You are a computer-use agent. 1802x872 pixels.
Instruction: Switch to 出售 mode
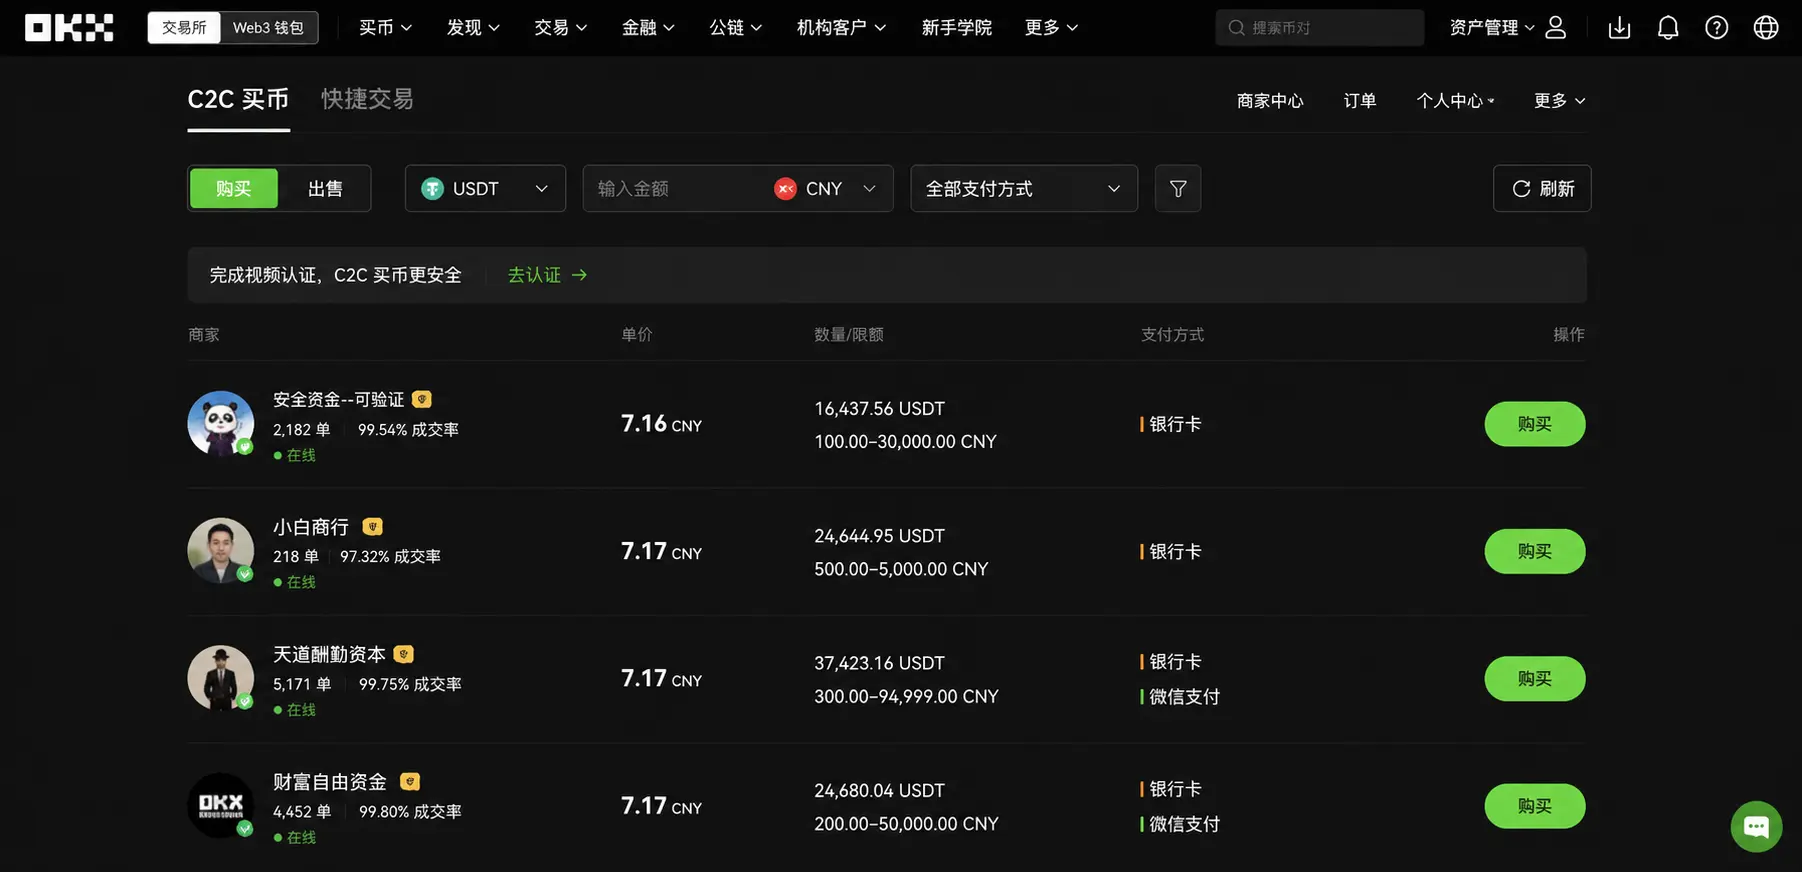325,188
